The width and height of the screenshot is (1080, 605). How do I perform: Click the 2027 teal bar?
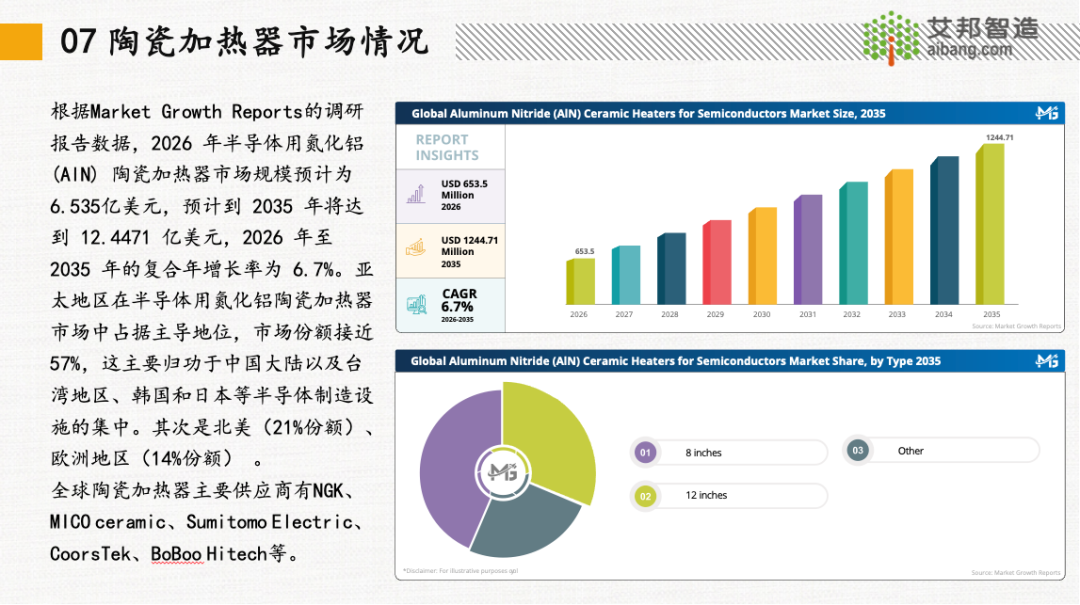(626, 275)
